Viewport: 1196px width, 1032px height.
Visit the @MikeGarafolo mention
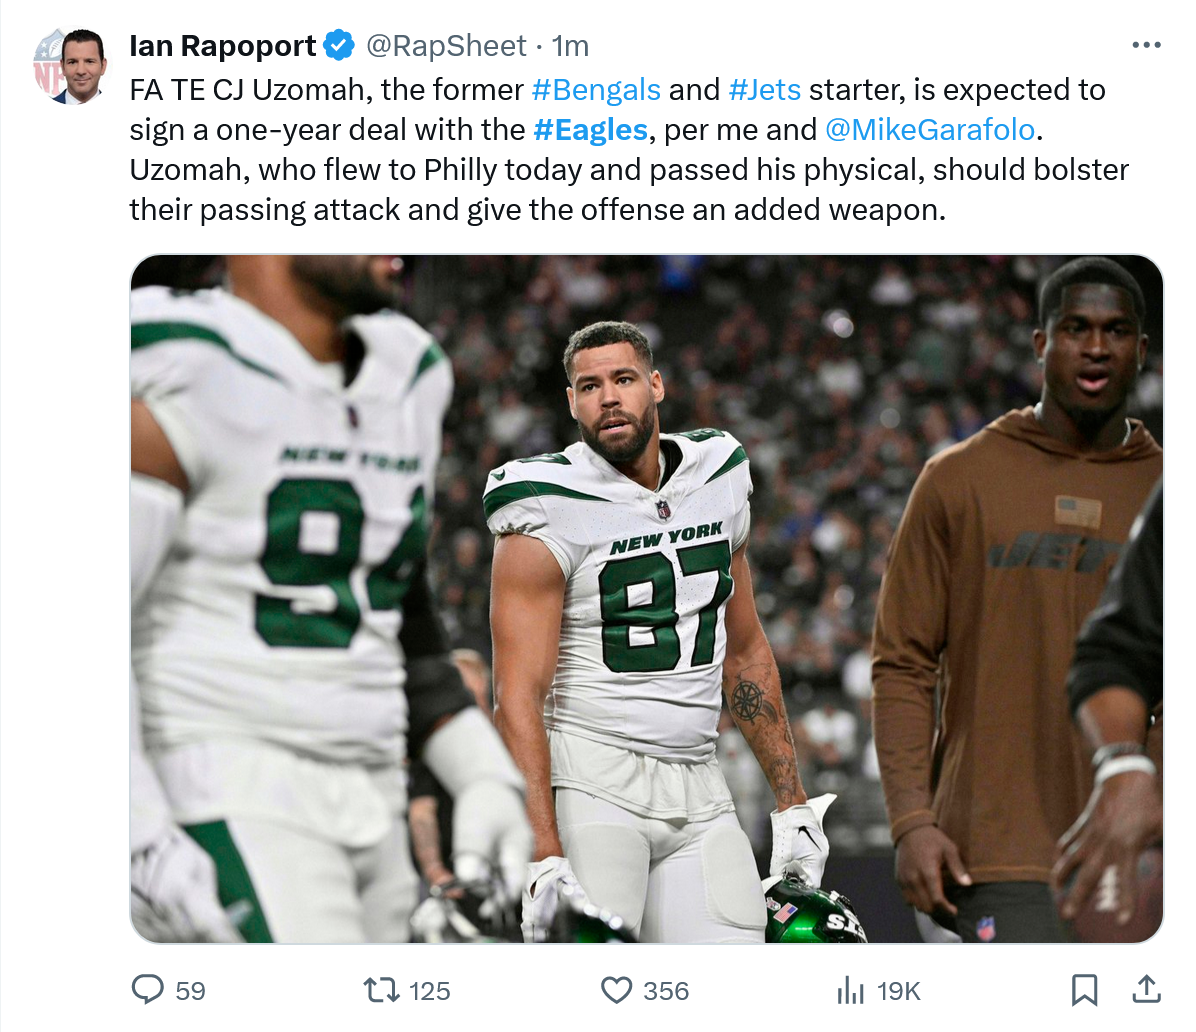[930, 130]
